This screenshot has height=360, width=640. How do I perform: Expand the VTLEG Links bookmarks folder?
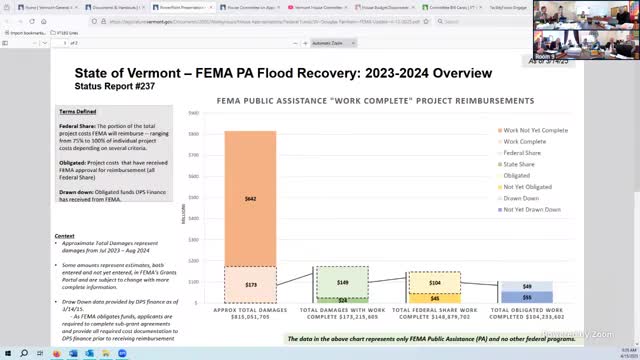pos(64,33)
